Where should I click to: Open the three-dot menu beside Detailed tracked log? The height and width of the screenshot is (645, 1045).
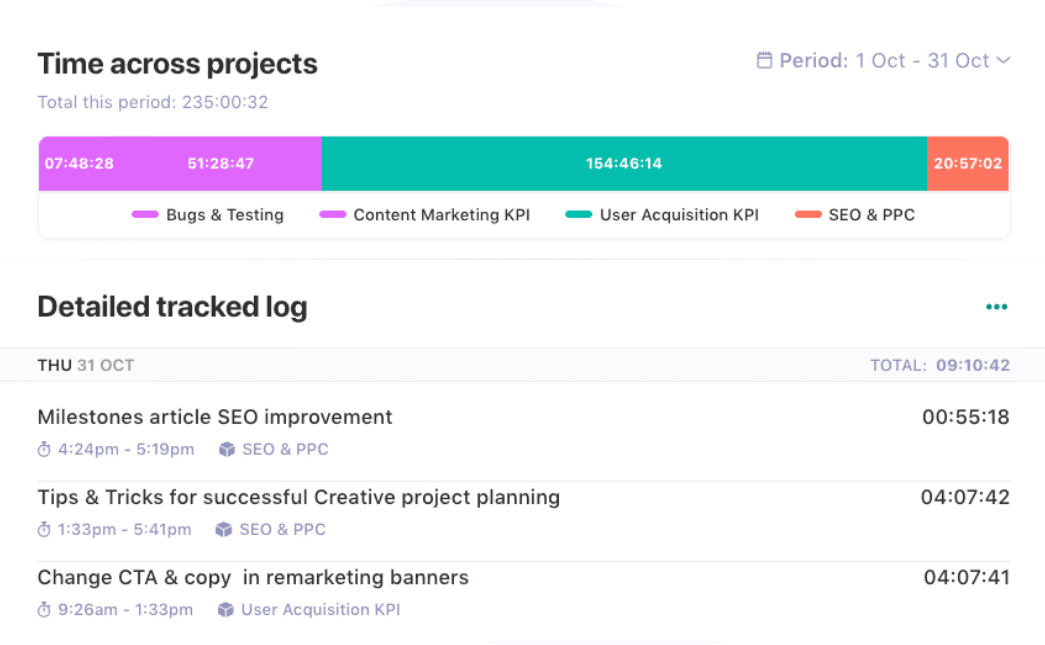[x=996, y=306]
